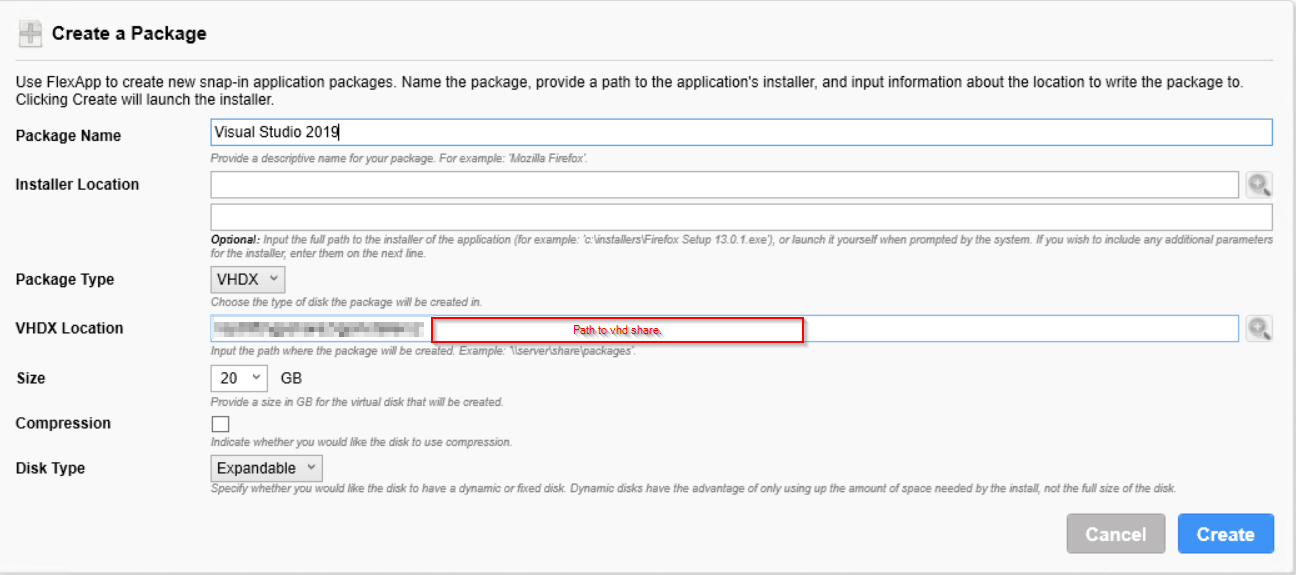Click the plus icon beside Create a Package
Image resolution: width=1296 pixels, height=575 pixels.
tap(30, 34)
